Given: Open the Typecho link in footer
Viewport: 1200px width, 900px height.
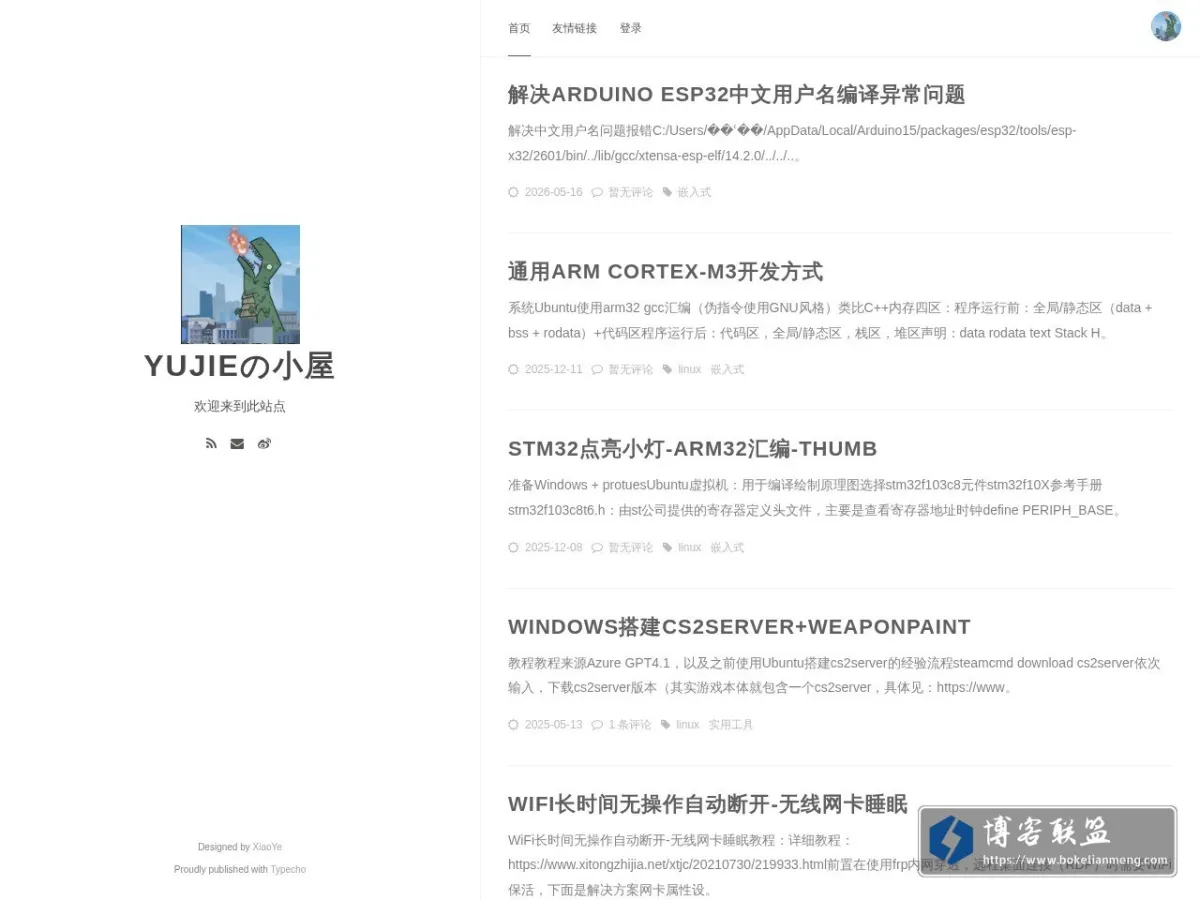Looking at the screenshot, I should (x=288, y=869).
